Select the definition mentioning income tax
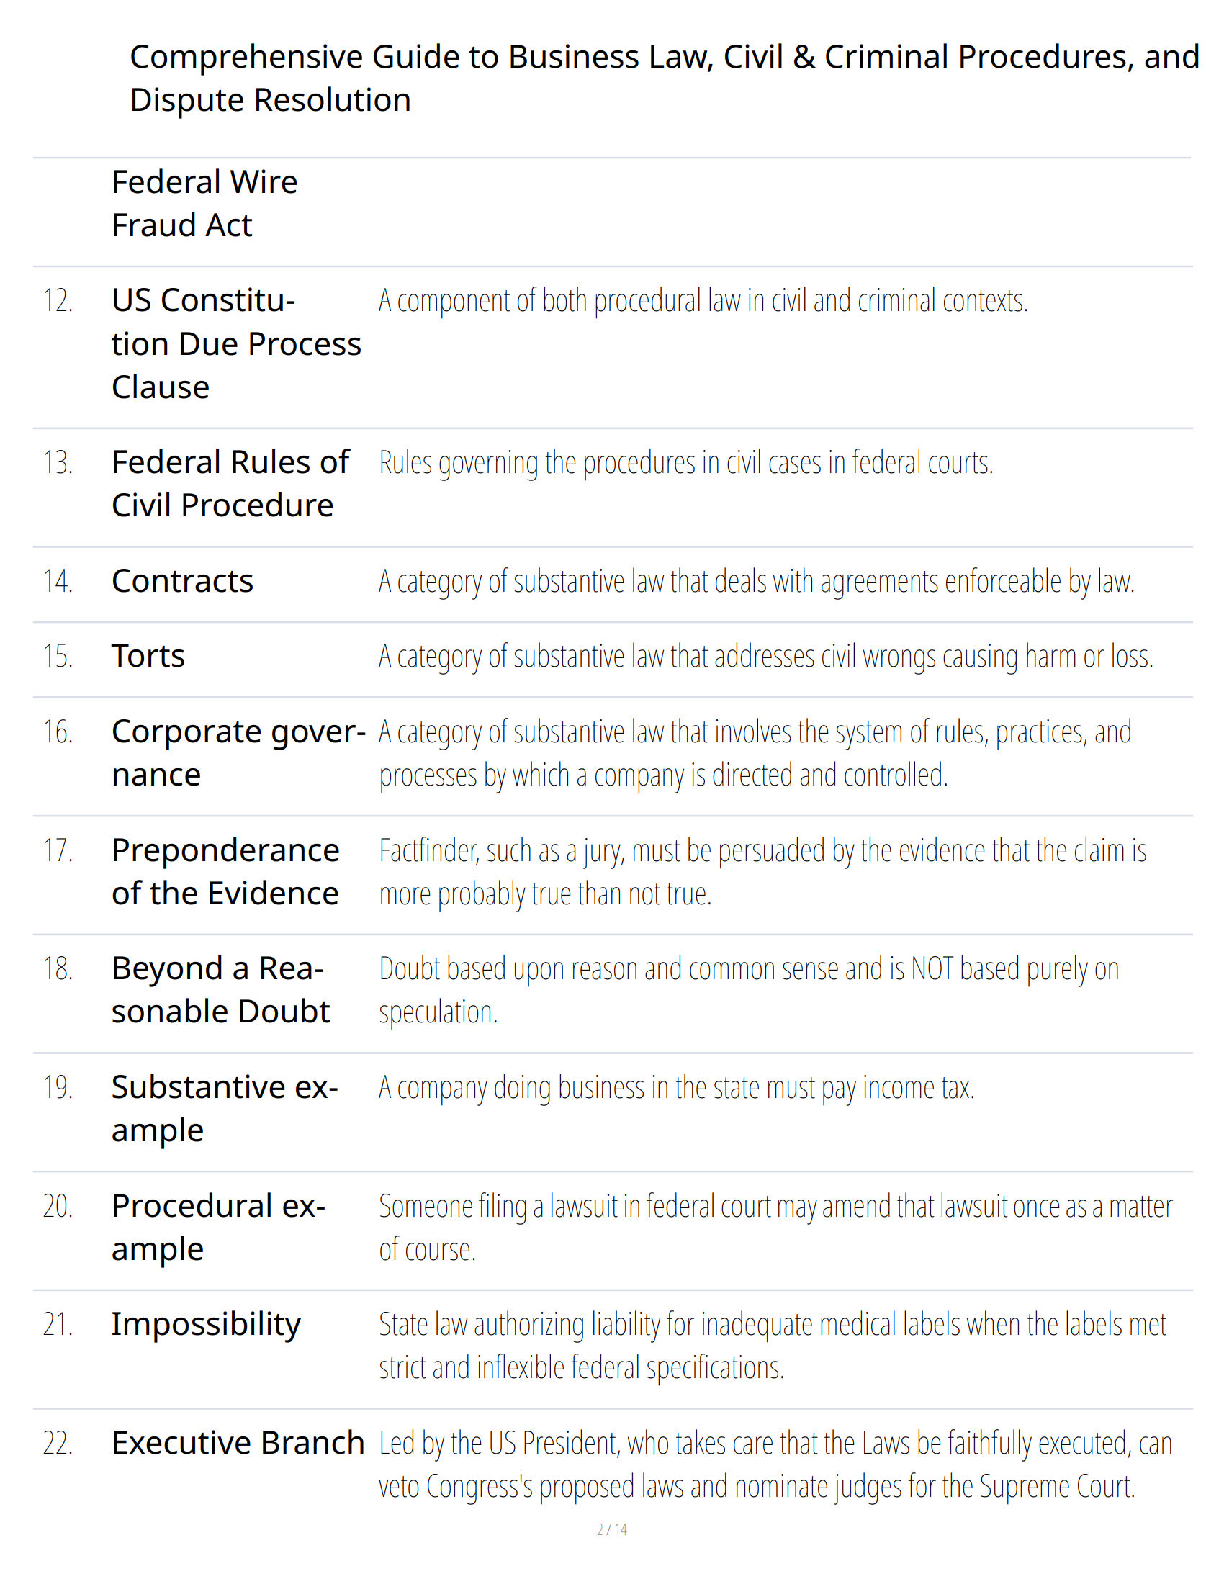 [x=676, y=1088]
